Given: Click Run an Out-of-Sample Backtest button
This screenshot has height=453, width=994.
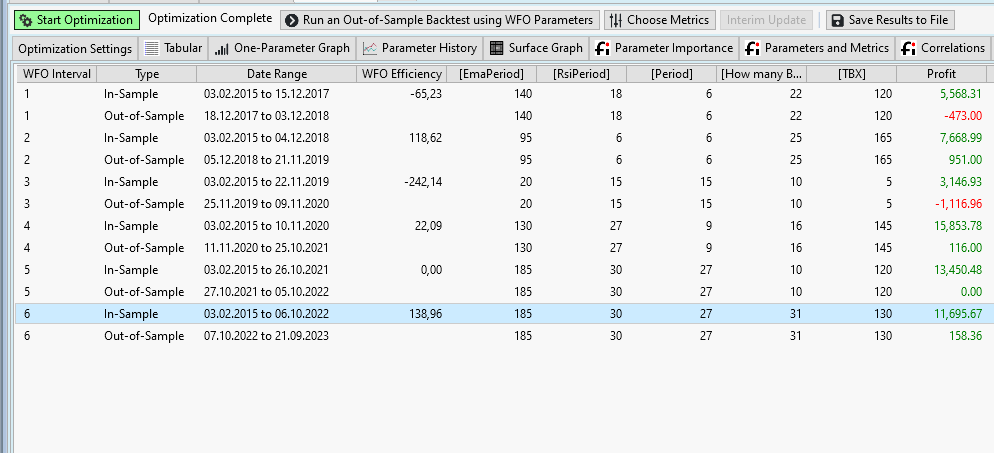Looking at the screenshot, I should [x=440, y=20].
